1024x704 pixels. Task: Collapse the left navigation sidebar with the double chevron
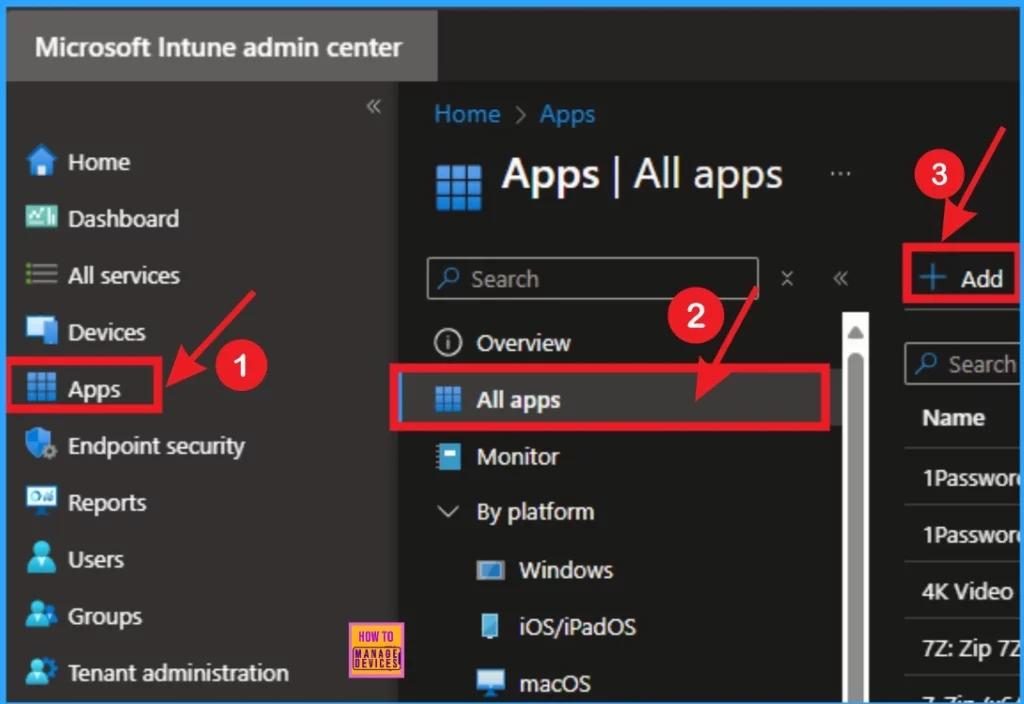tap(374, 106)
